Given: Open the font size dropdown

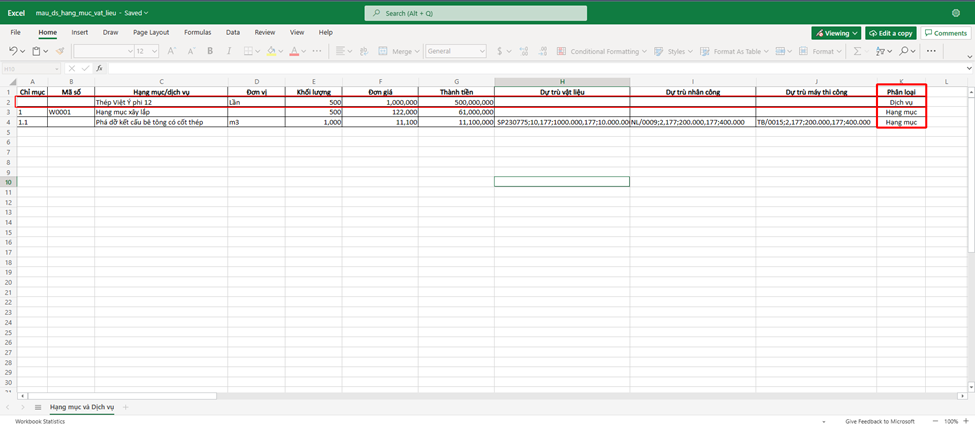Looking at the screenshot, I should coord(147,51).
